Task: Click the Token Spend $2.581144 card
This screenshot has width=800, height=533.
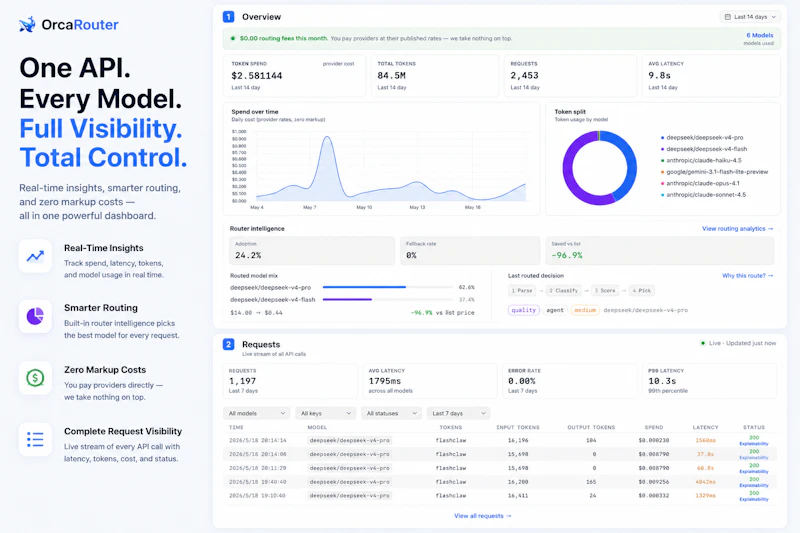Action: pos(294,75)
